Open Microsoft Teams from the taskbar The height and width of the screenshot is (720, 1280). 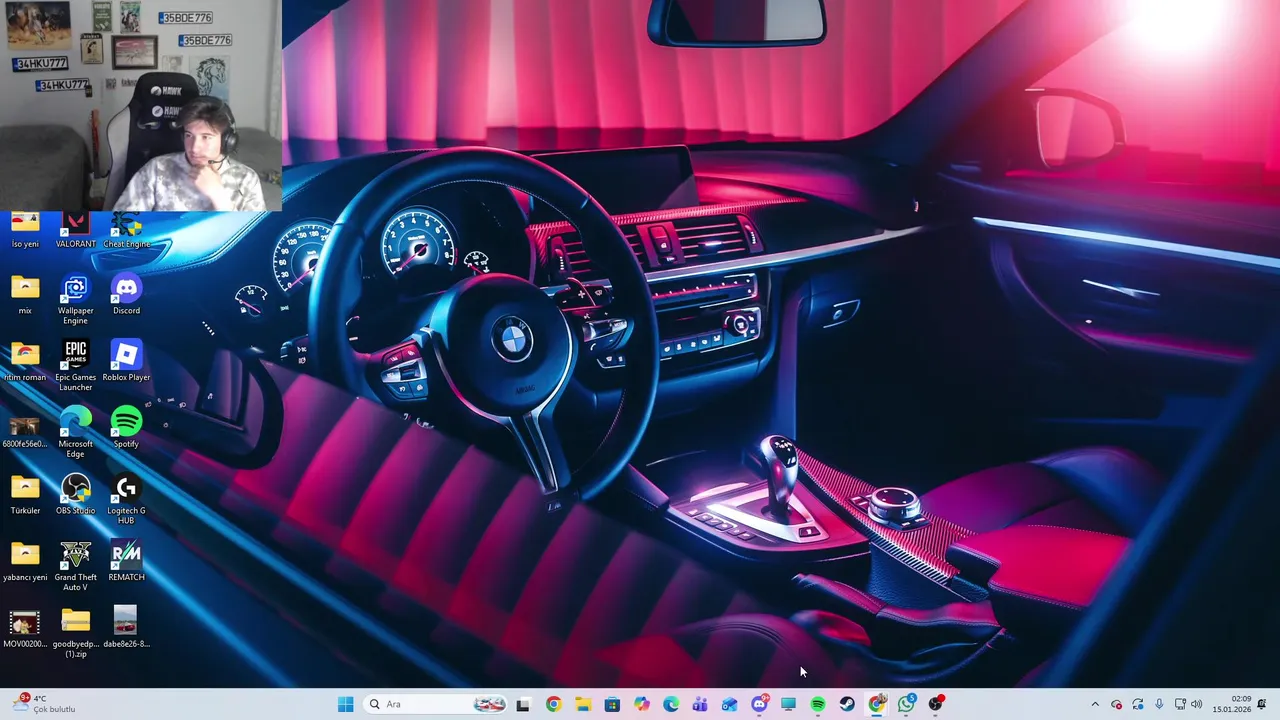click(x=700, y=704)
